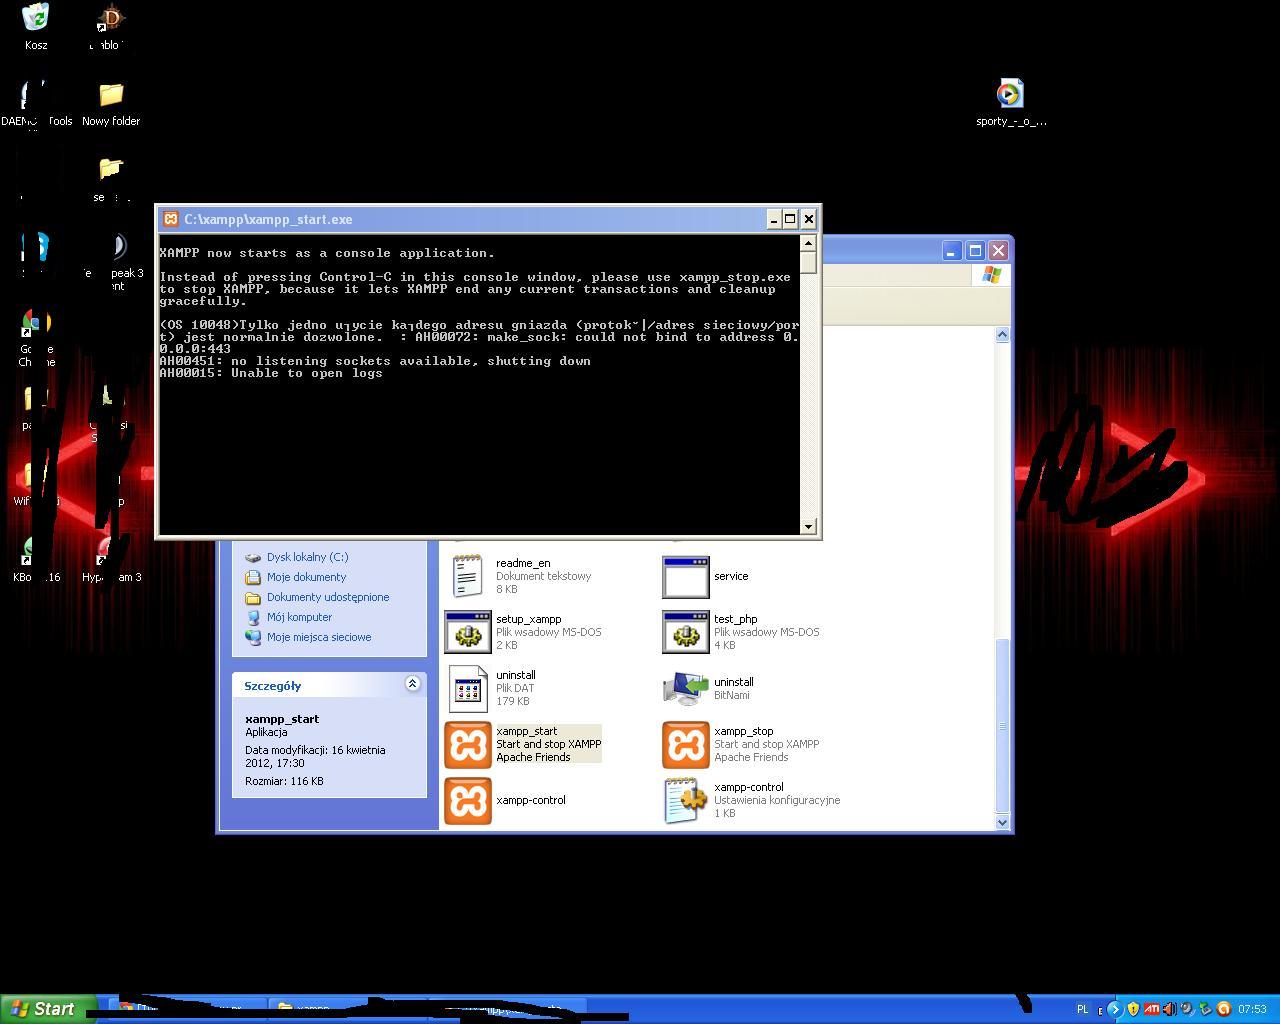Go to Moje dokumenty link
Viewport: 1280px width, 1024px height.
pyautogui.click(x=306, y=577)
